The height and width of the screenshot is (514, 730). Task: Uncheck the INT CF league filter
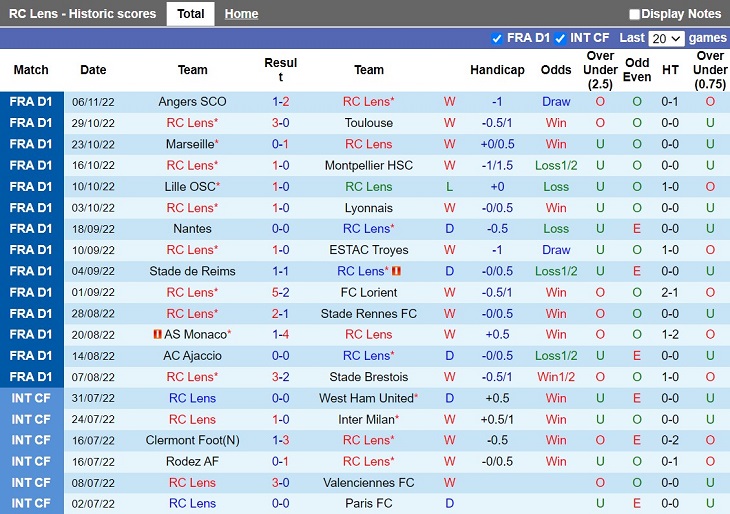560,39
